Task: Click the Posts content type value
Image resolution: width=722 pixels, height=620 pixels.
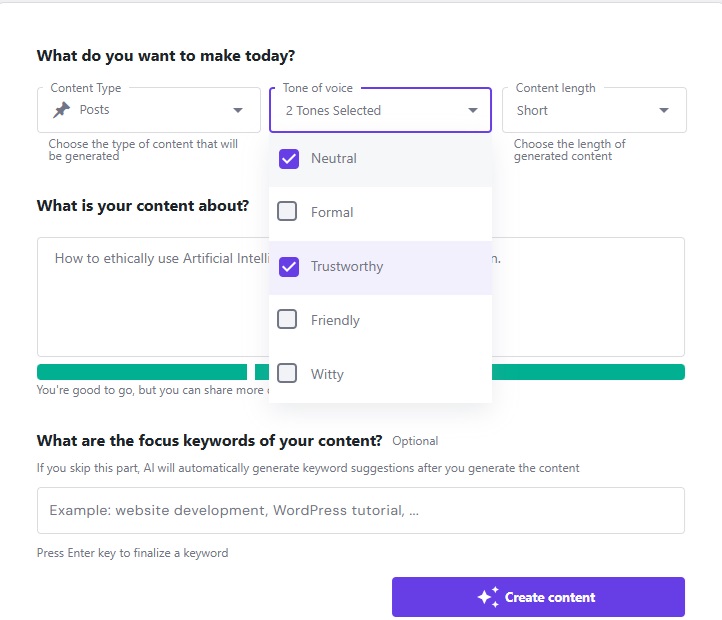Action: pos(95,110)
